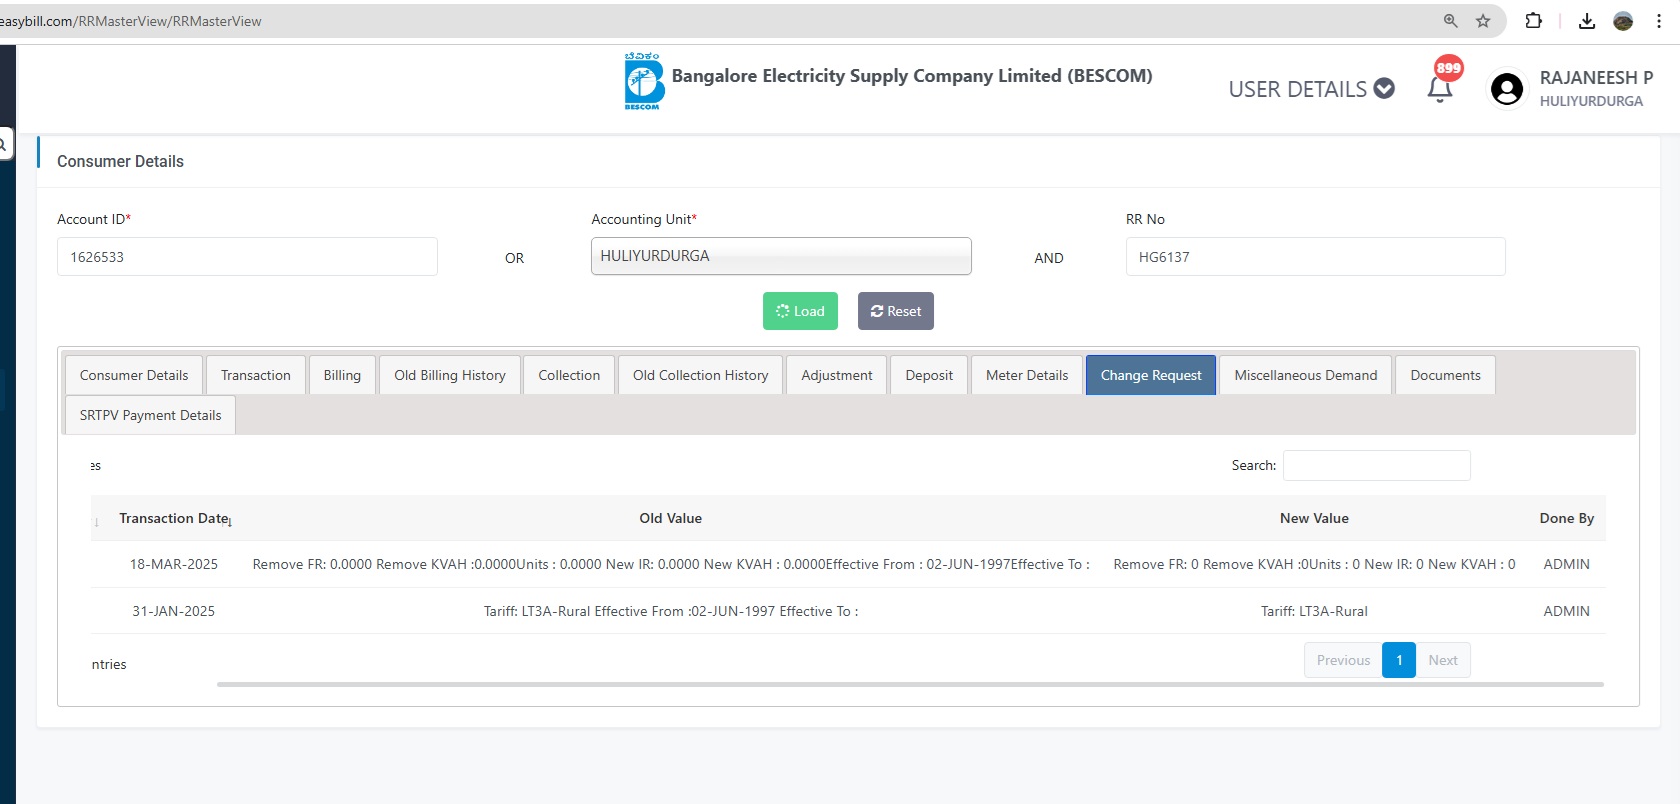The width and height of the screenshot is (1680, 804).
Task: Click the Reset button
Action: (896, 311)
